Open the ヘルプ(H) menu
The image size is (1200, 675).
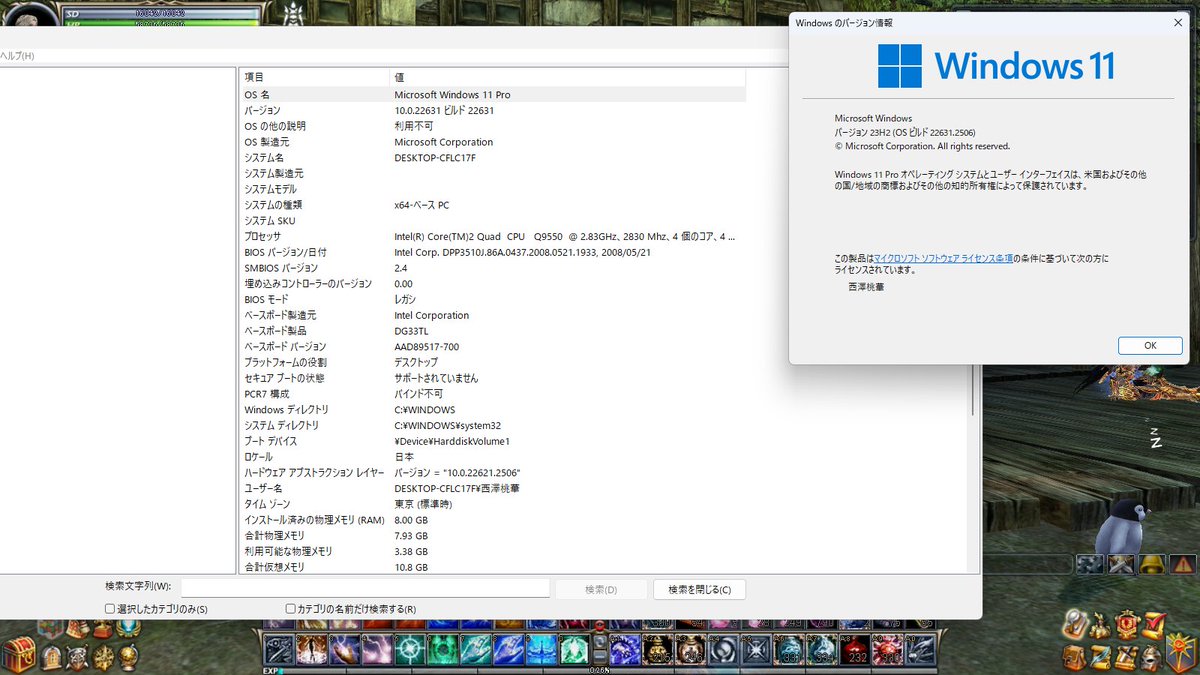[18, 55]
